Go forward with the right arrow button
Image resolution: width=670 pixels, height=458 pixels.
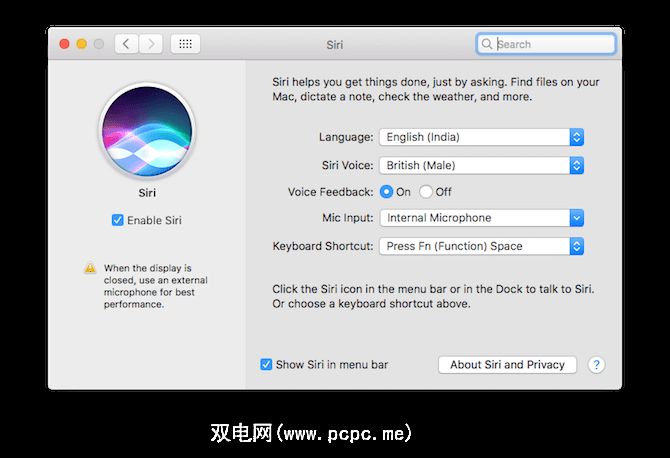click(x=151, y=44)
